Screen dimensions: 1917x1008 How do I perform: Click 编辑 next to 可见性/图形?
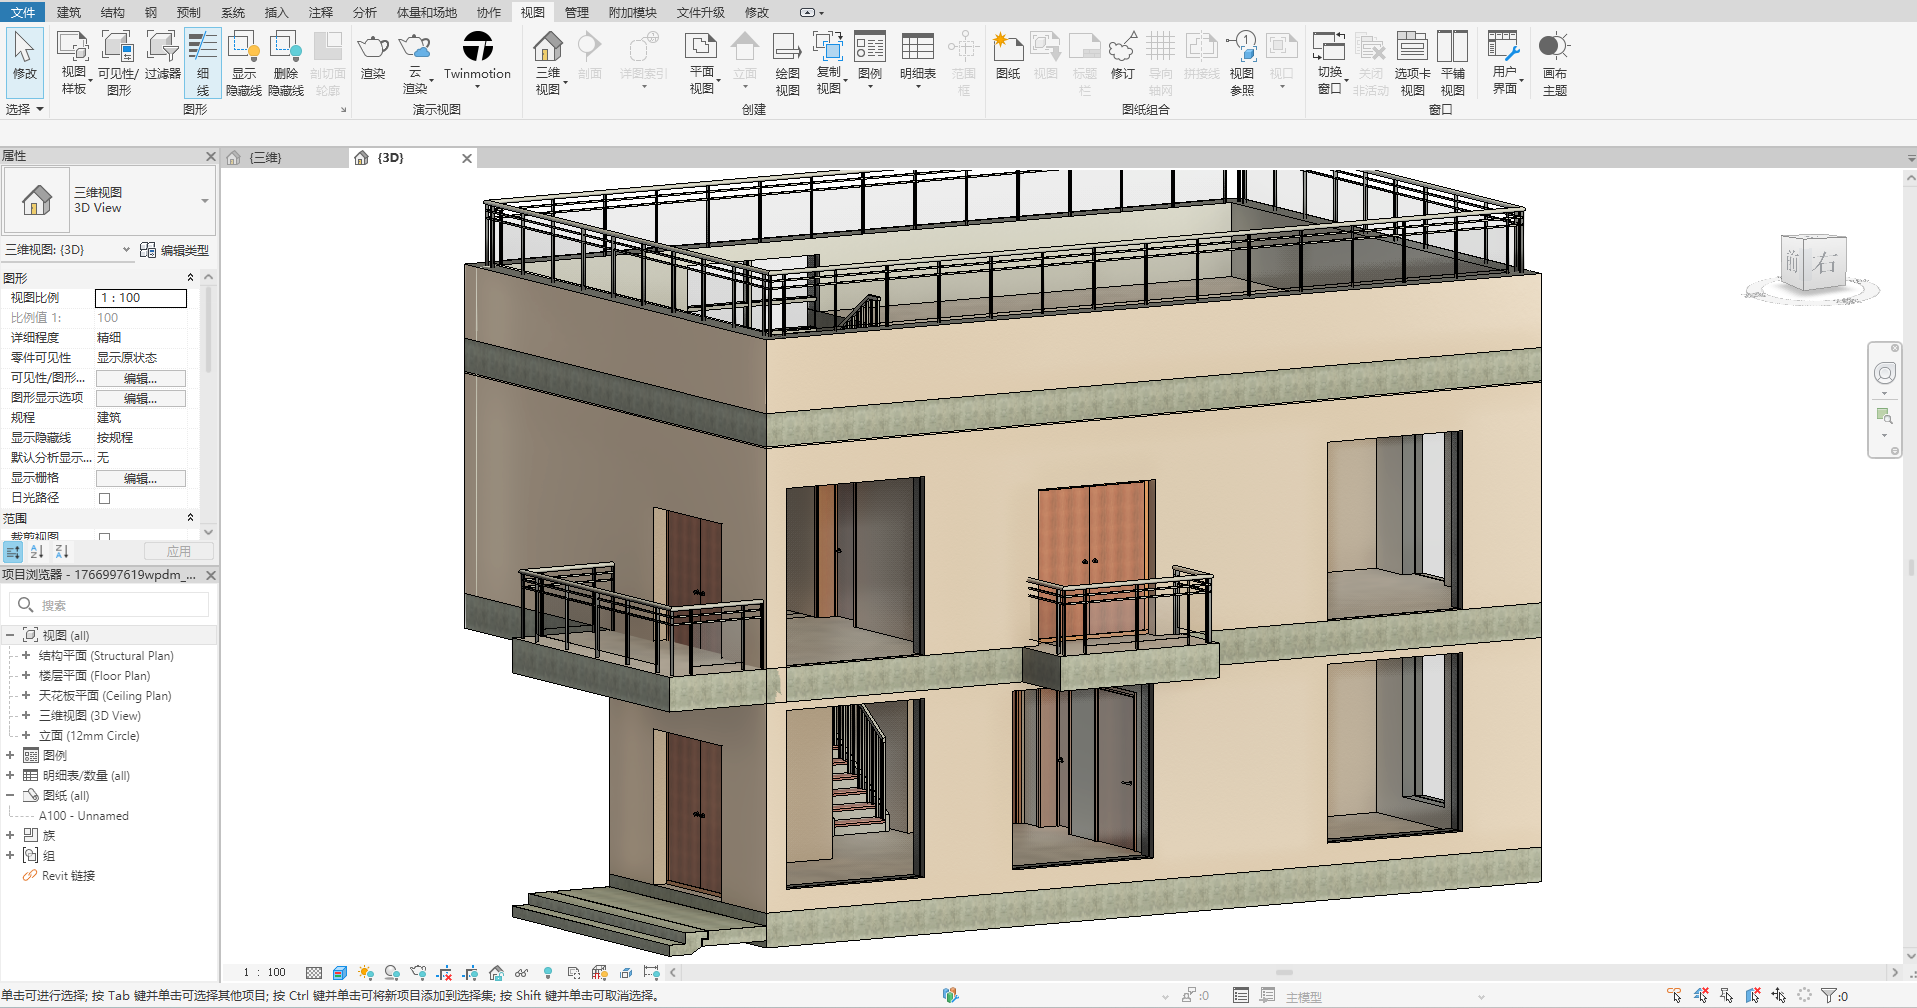click(140, 377)
